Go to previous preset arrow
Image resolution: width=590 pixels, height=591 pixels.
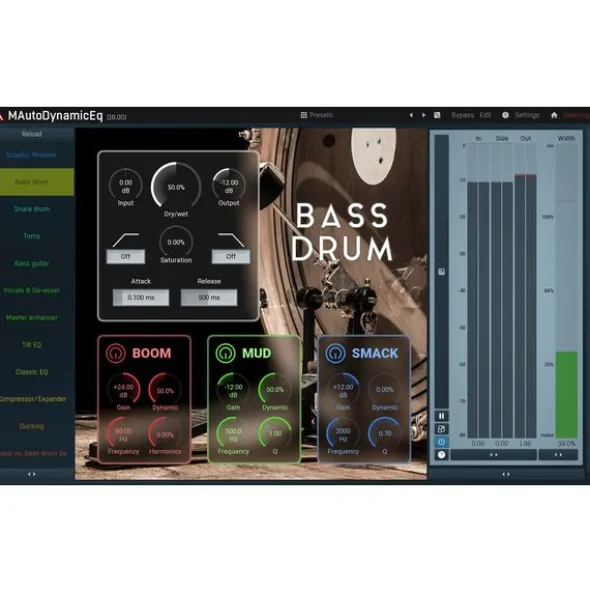(411, 115)
